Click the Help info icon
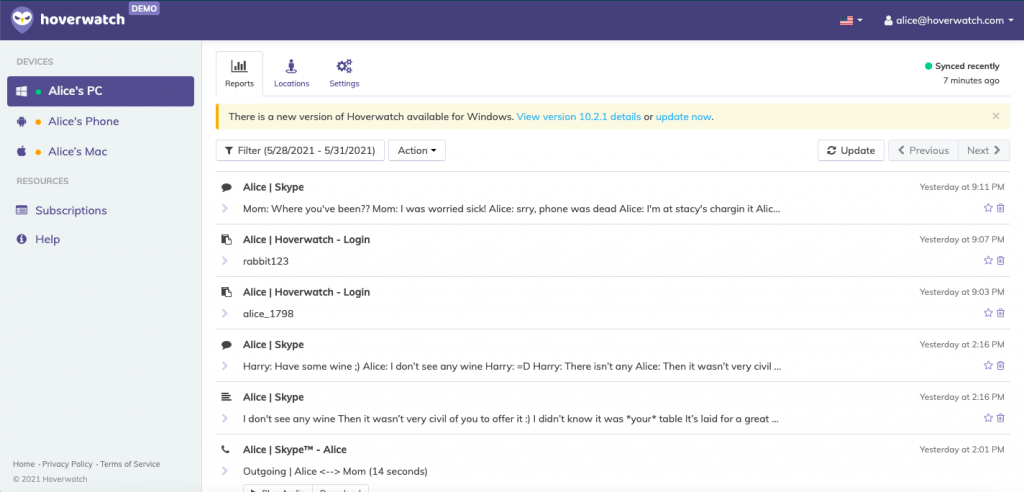The width and height of the screenshot is (1024, 492). click(x=22, y=239)
